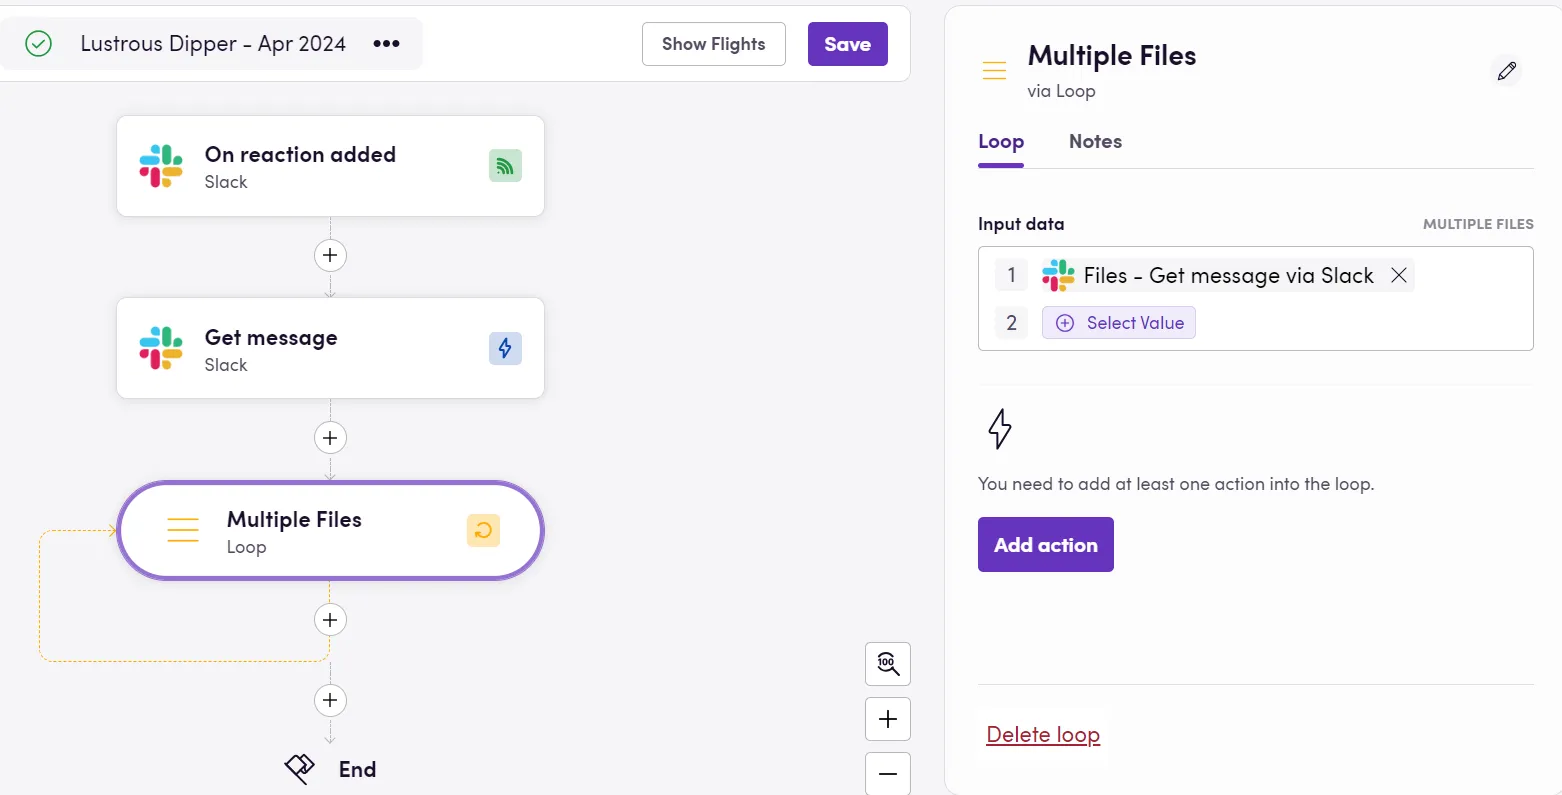Click the Show Flights button
Viewport: 1562px width, 795px height.
[x=713, y=44]
